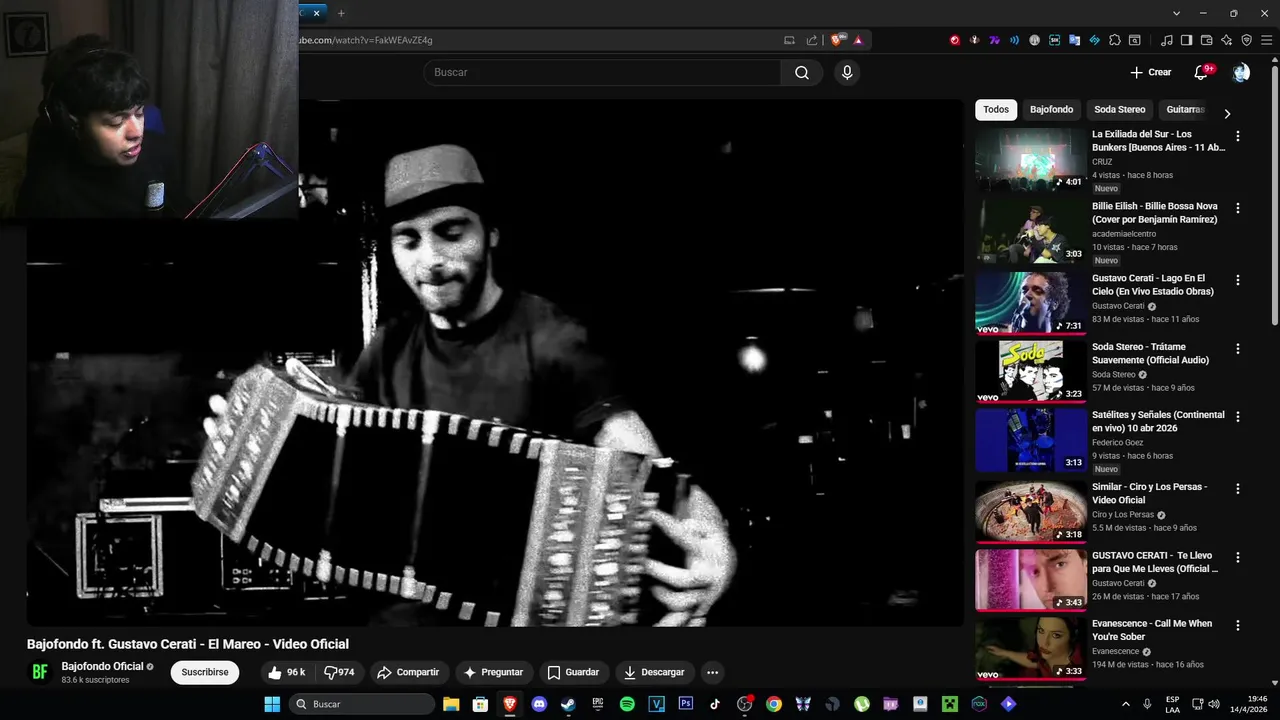The height and width of the screenshot is (720, 1280).
Task: Open the YouTube notifications bell
Action: point(1201,72)
